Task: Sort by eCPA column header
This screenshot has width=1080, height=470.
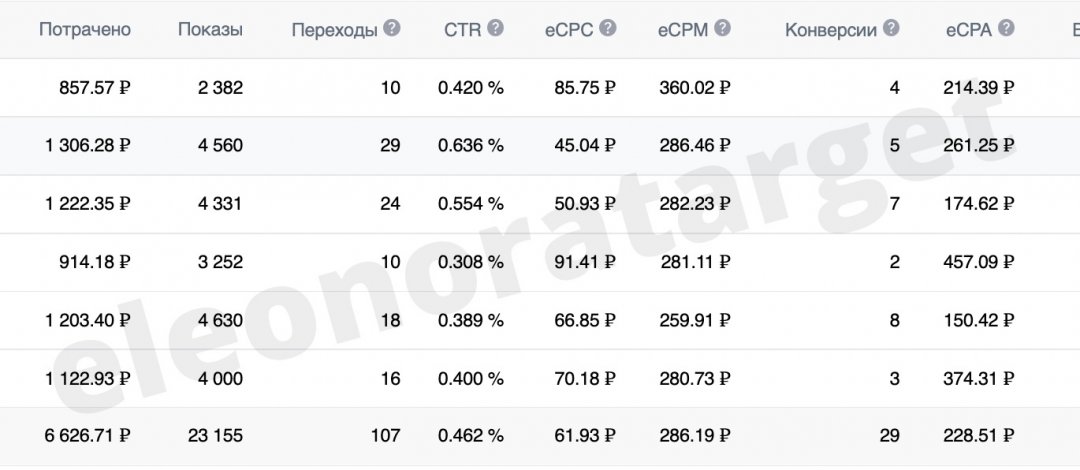Action: [968, 30]
